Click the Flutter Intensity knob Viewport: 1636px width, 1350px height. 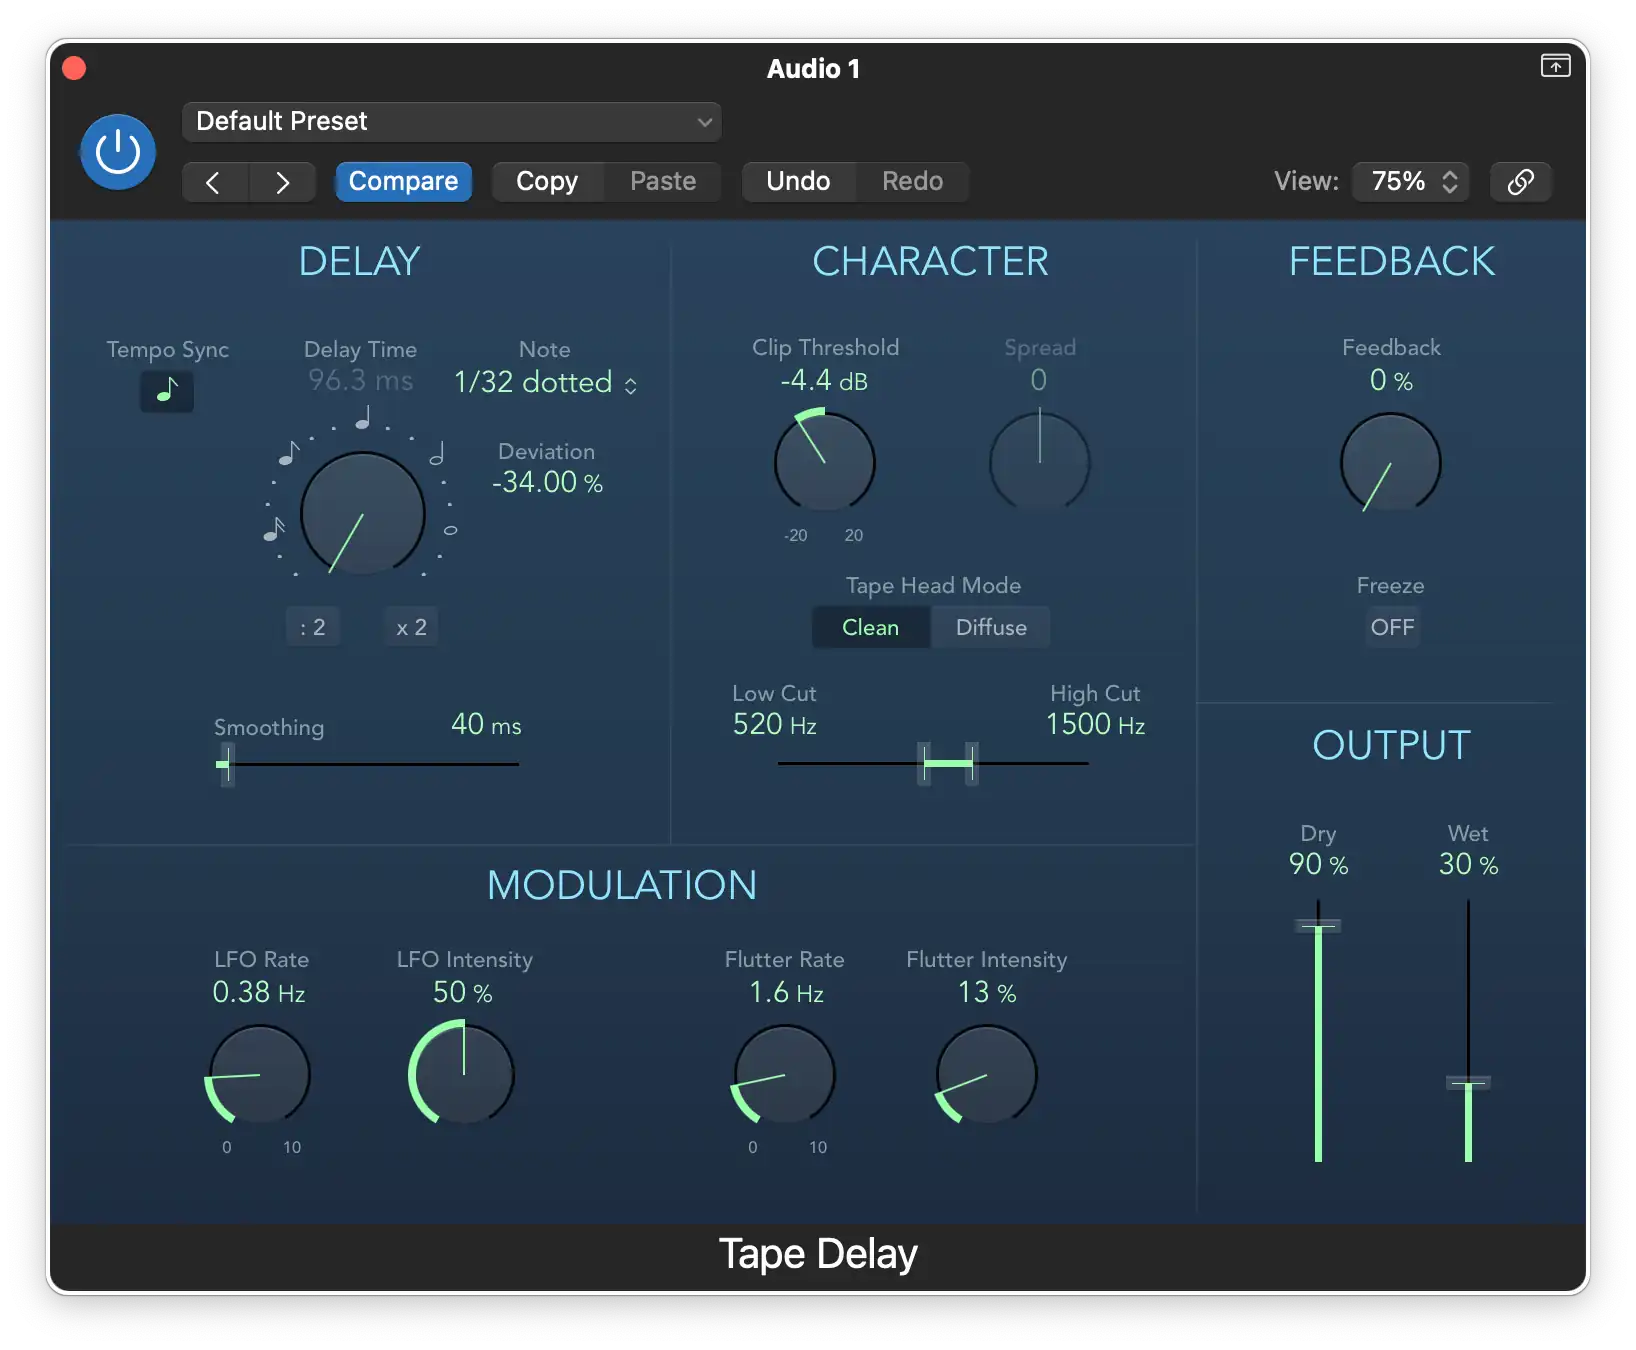(x=986, y=1074)
